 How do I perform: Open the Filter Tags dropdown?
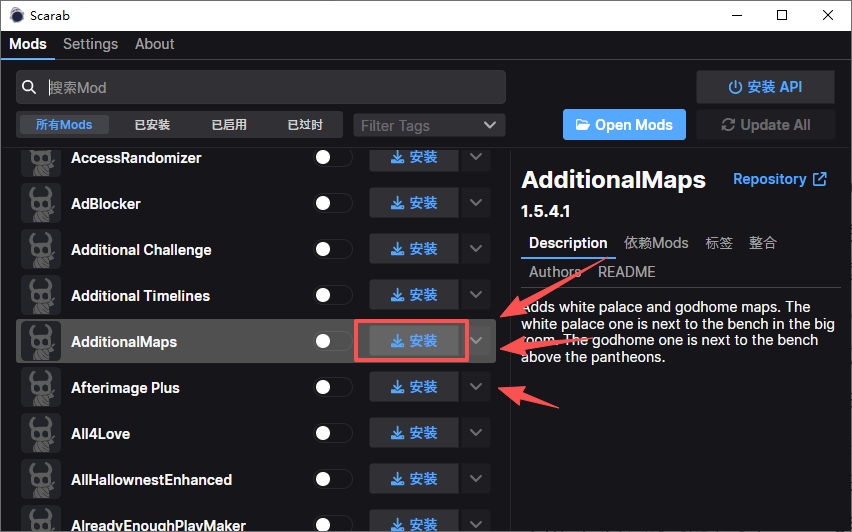[429, 126]
